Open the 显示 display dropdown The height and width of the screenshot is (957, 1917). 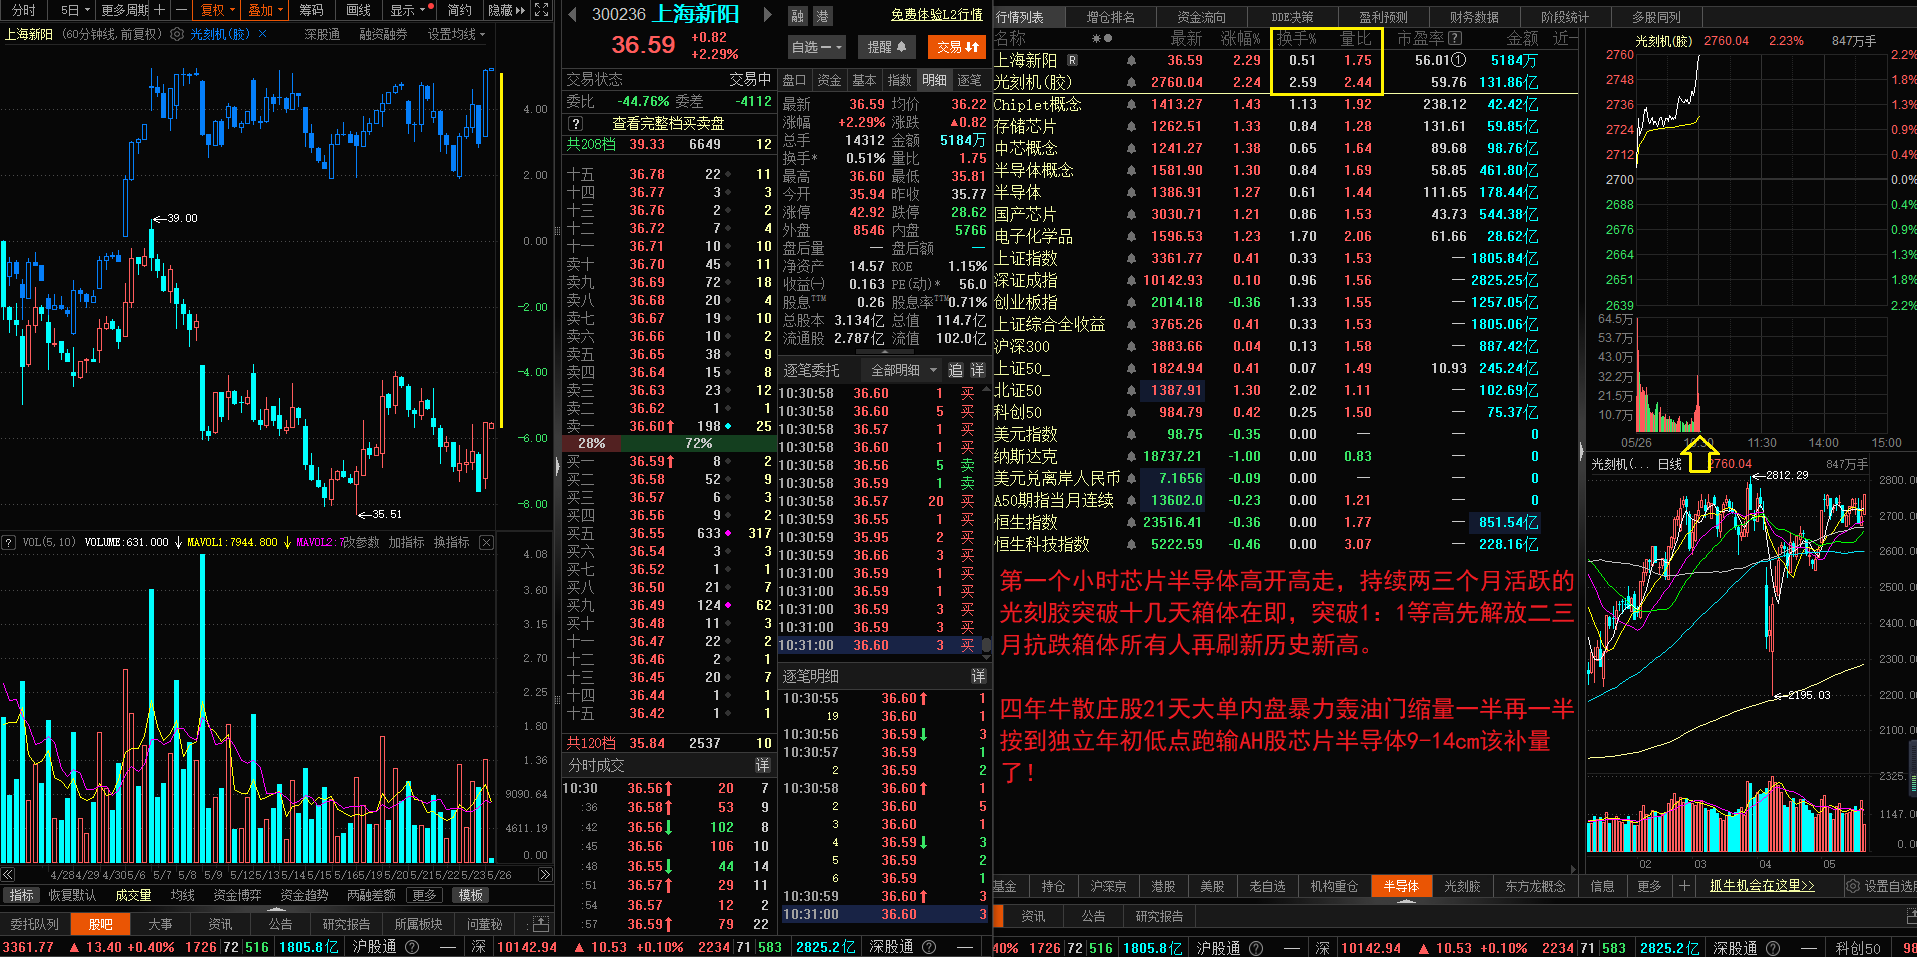pos(411,10)
